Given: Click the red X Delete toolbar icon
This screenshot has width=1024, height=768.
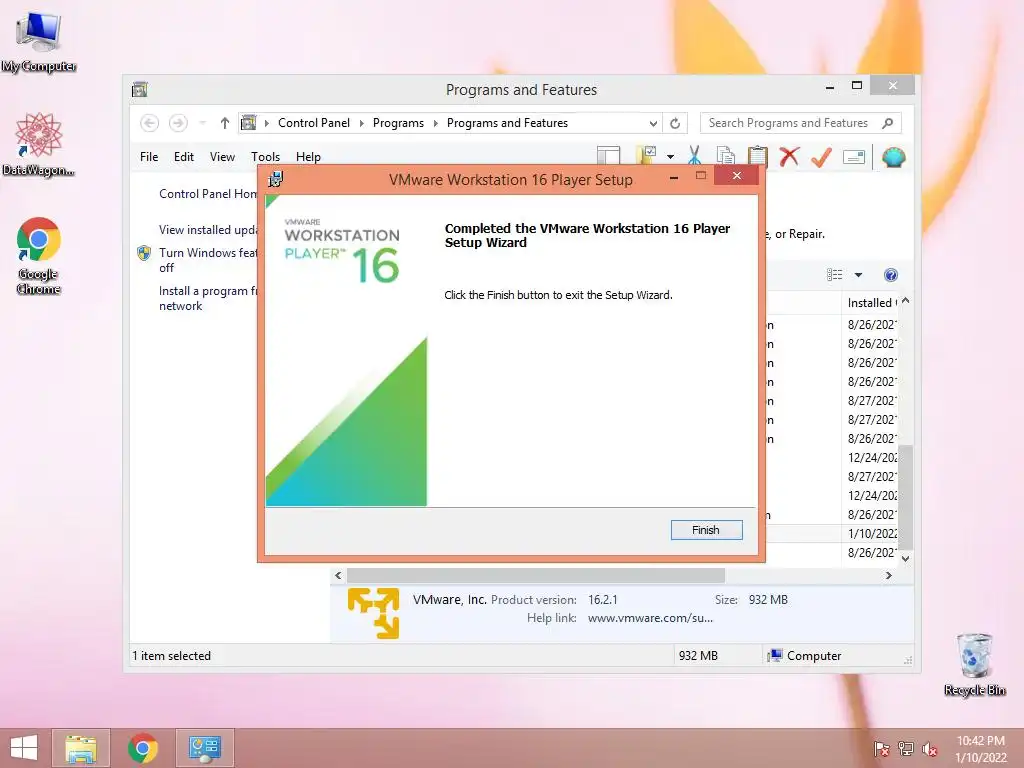Looking at the screenshot, I should tap(789, 156).
